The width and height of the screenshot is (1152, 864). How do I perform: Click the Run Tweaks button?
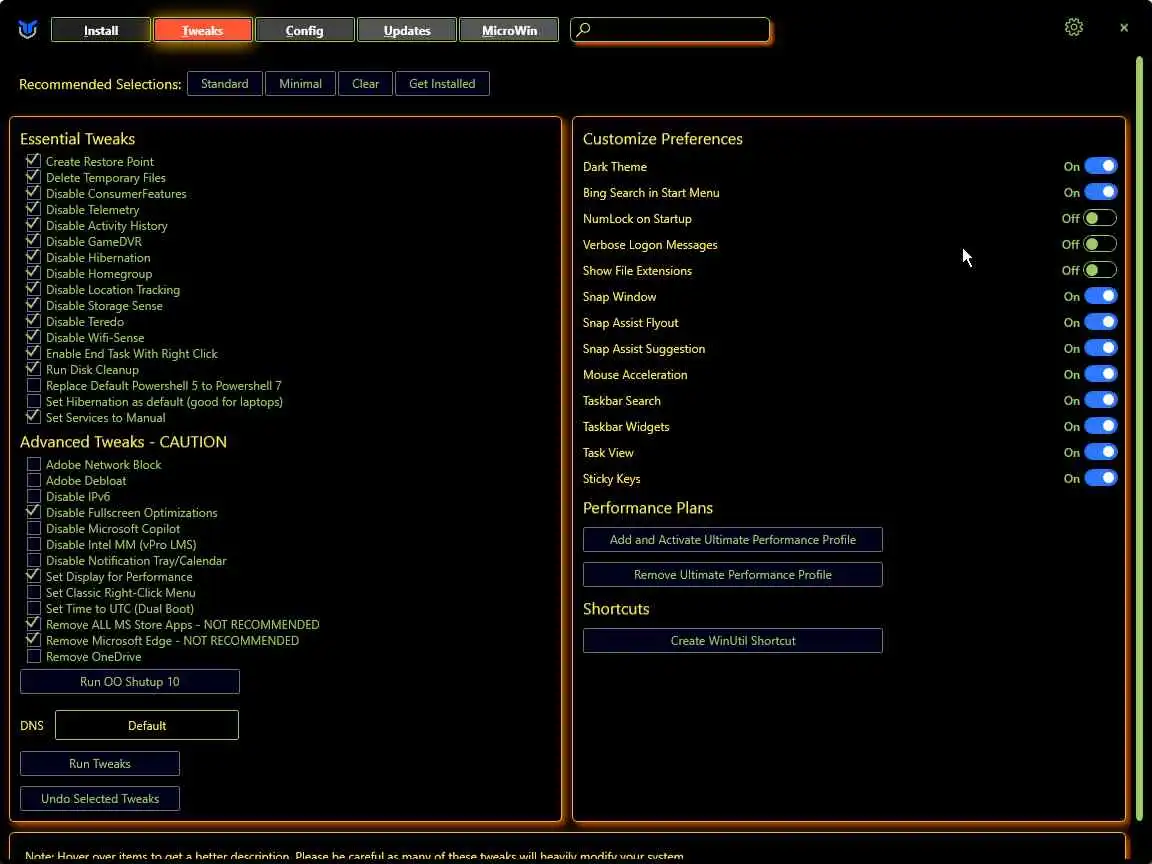[x=100, y=763]
